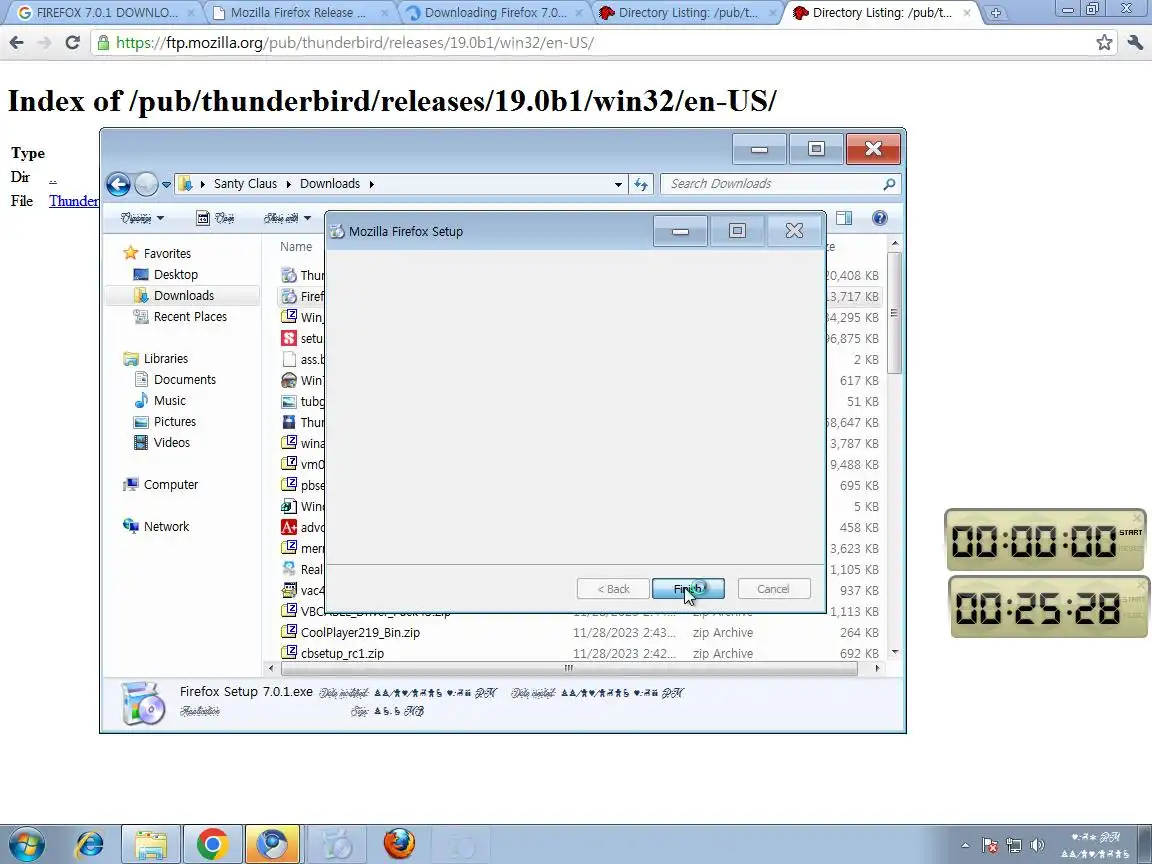This screenshot has width=1152, height=864.
Task: Click the adv PDF file icon
Action: pos(289,528)
